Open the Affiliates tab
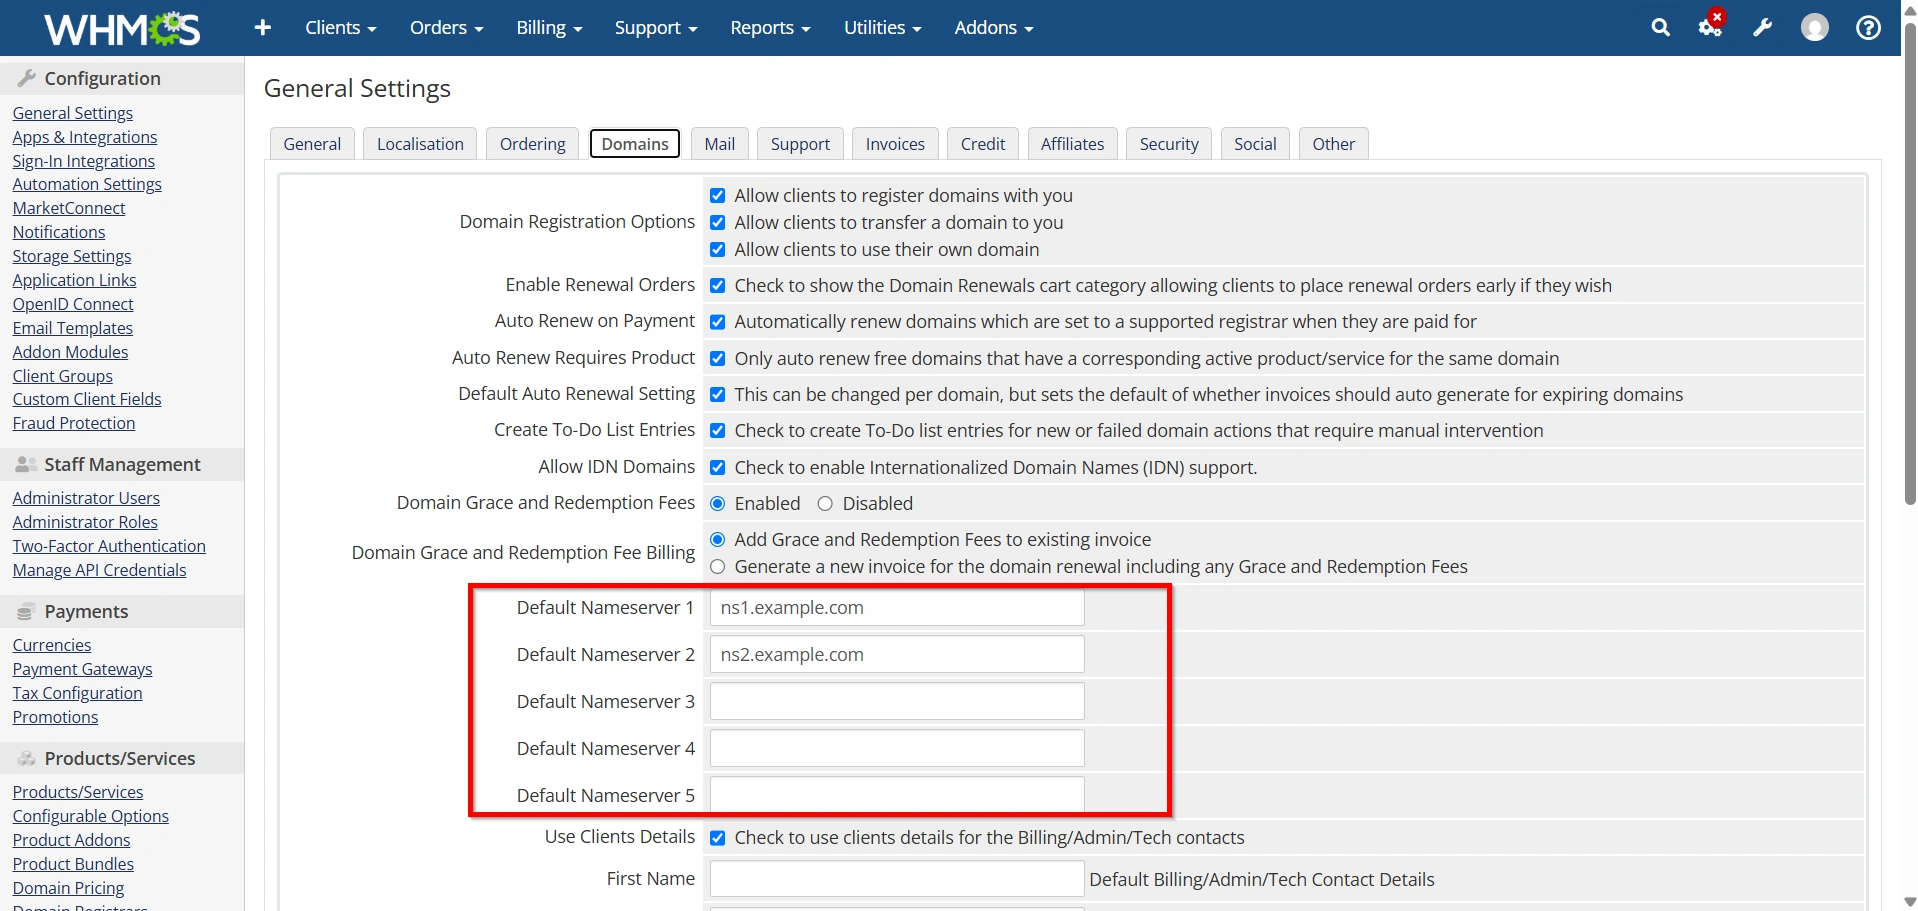Viewport: 1918px width, 911px height. [x=1072, y=144]
